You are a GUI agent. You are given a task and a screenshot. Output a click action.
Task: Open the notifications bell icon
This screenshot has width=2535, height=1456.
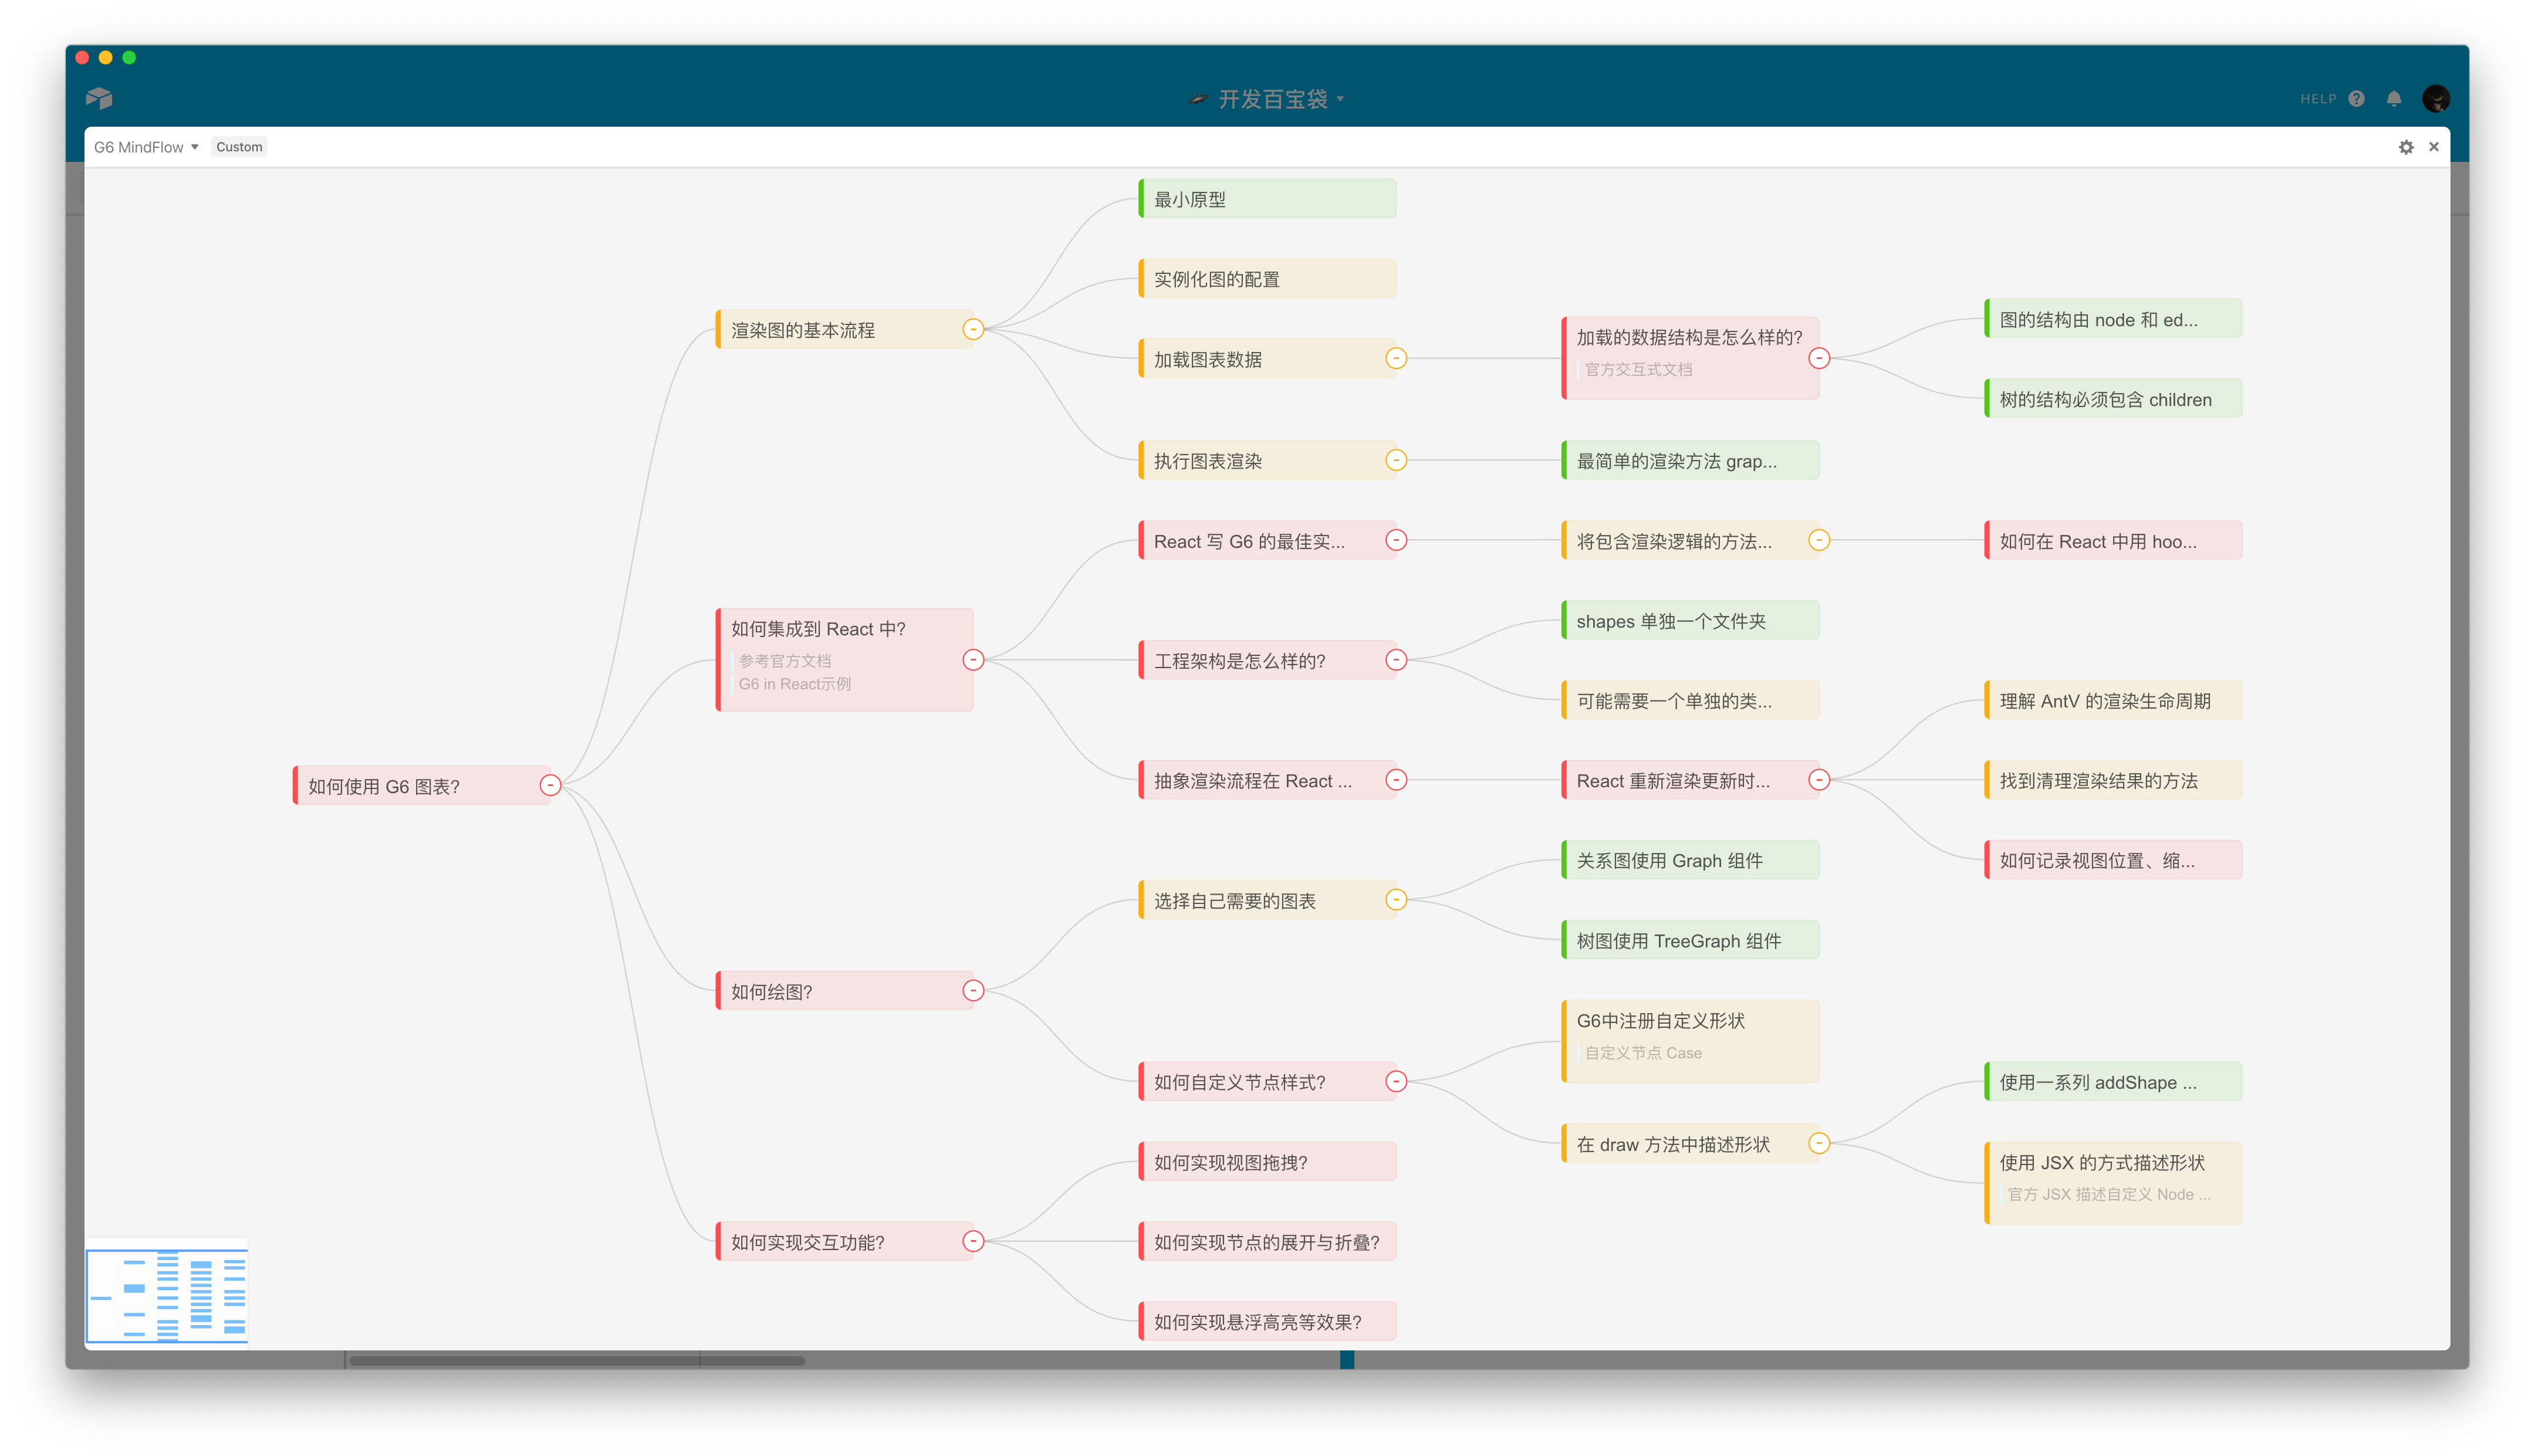[2394, 98]
